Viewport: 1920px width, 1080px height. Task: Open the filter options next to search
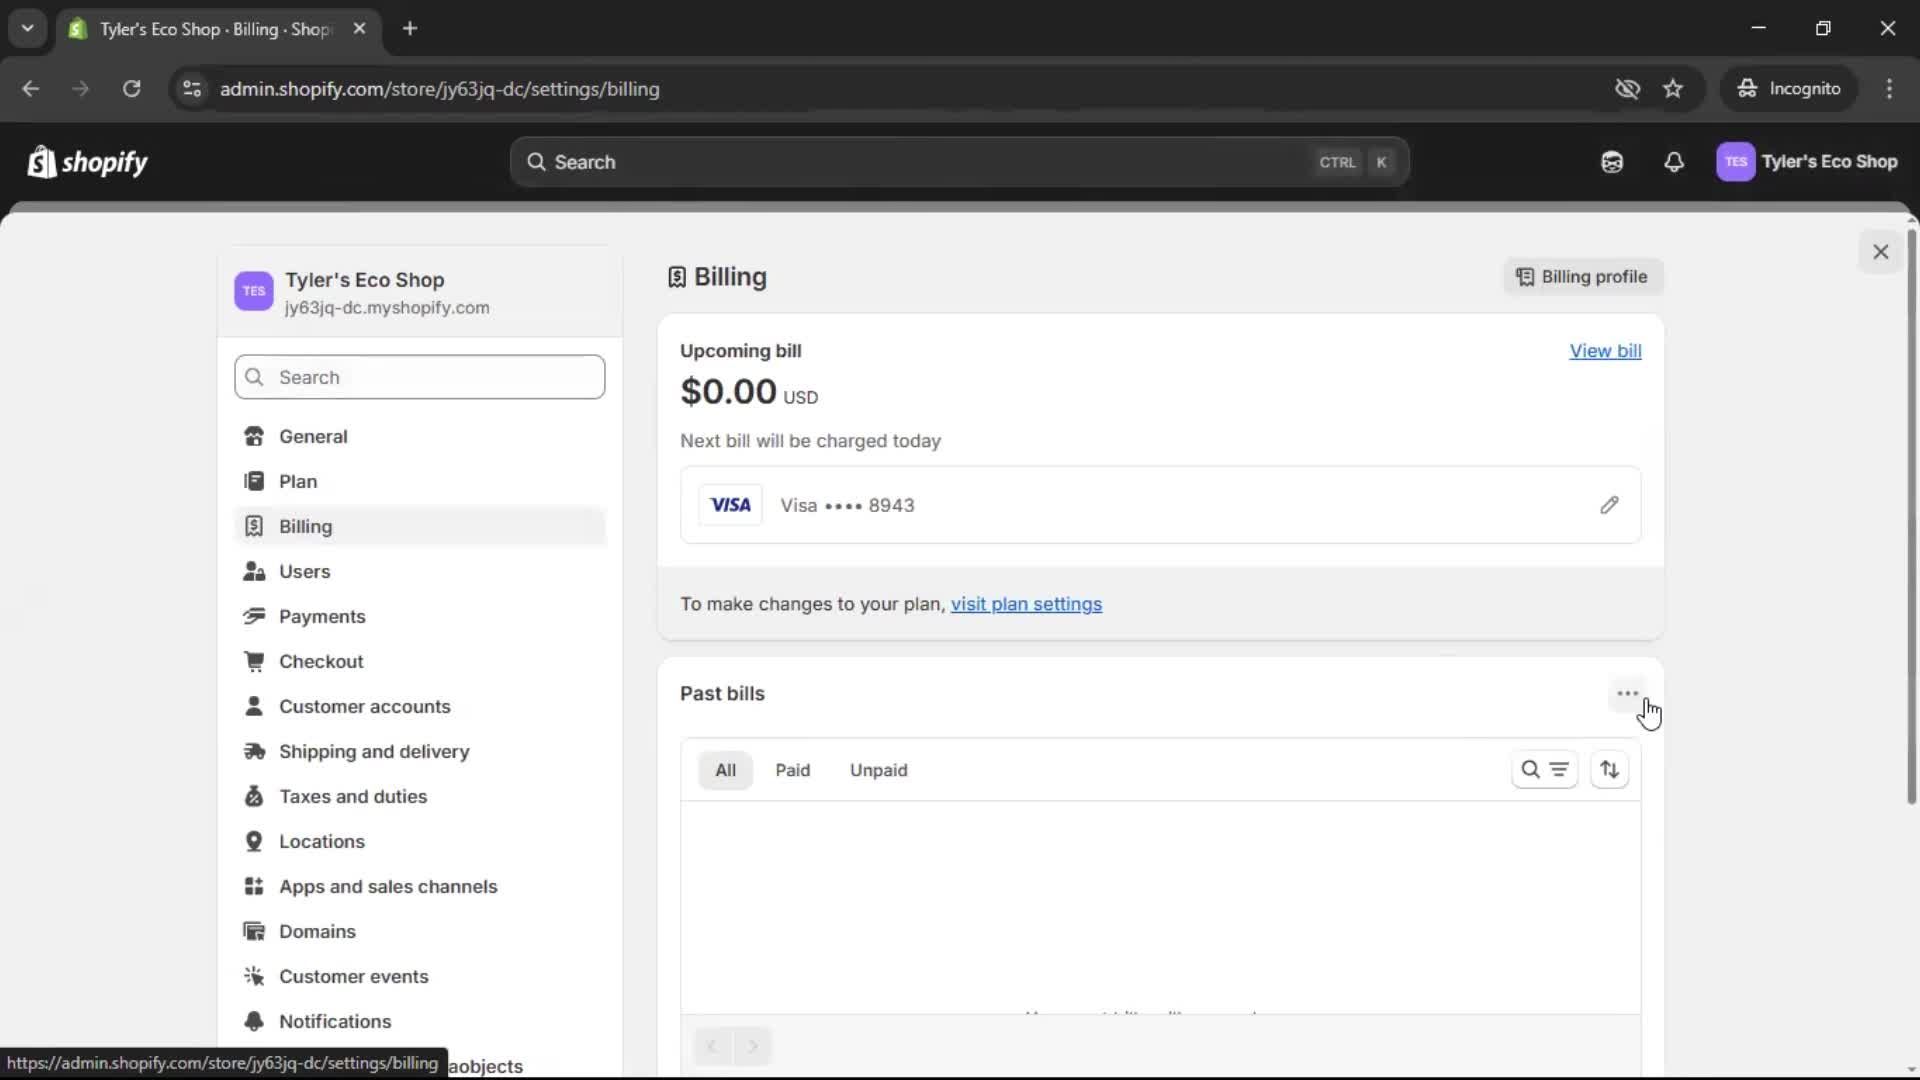coord(1560,770)
